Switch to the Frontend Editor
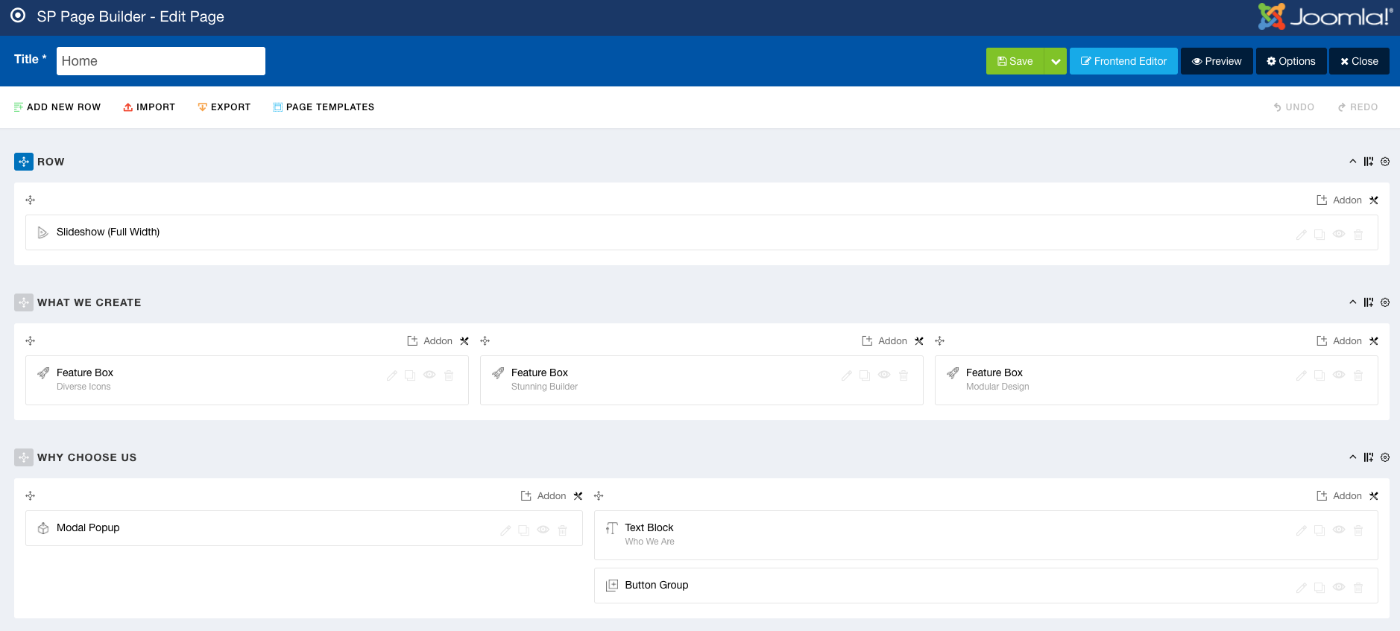The width and height of the screenshot is (1400, 631). (1125, 61)
